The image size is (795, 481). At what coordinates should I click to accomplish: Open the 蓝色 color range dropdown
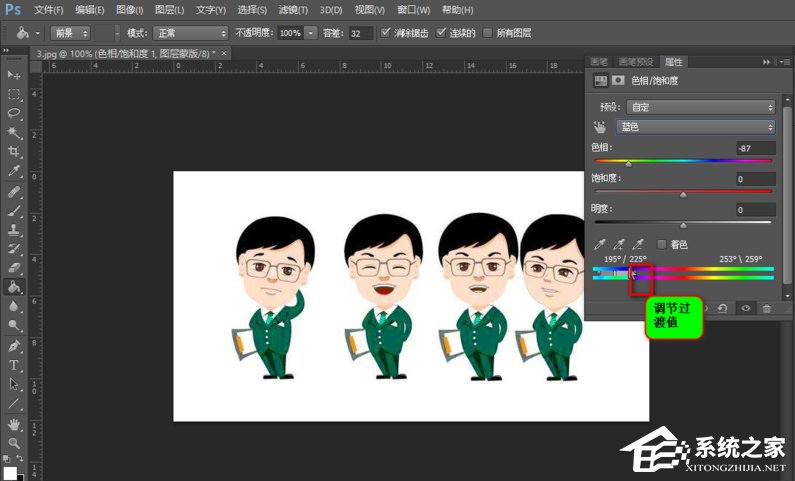[x=696, y=127]
